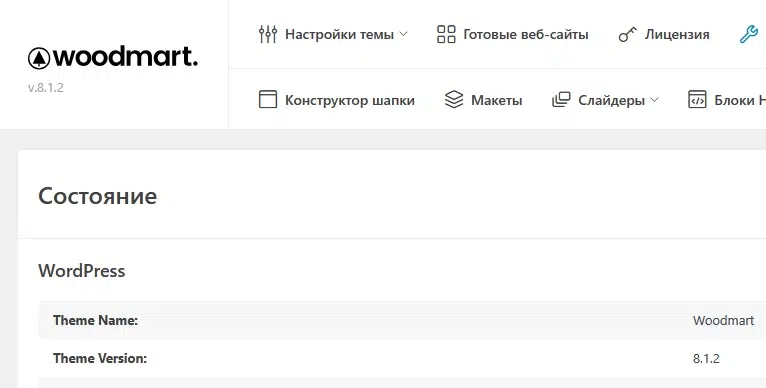This screenshot has height=388, width=766.
Task: Click the key icon for Лицензия
Action: coord(628,35)
